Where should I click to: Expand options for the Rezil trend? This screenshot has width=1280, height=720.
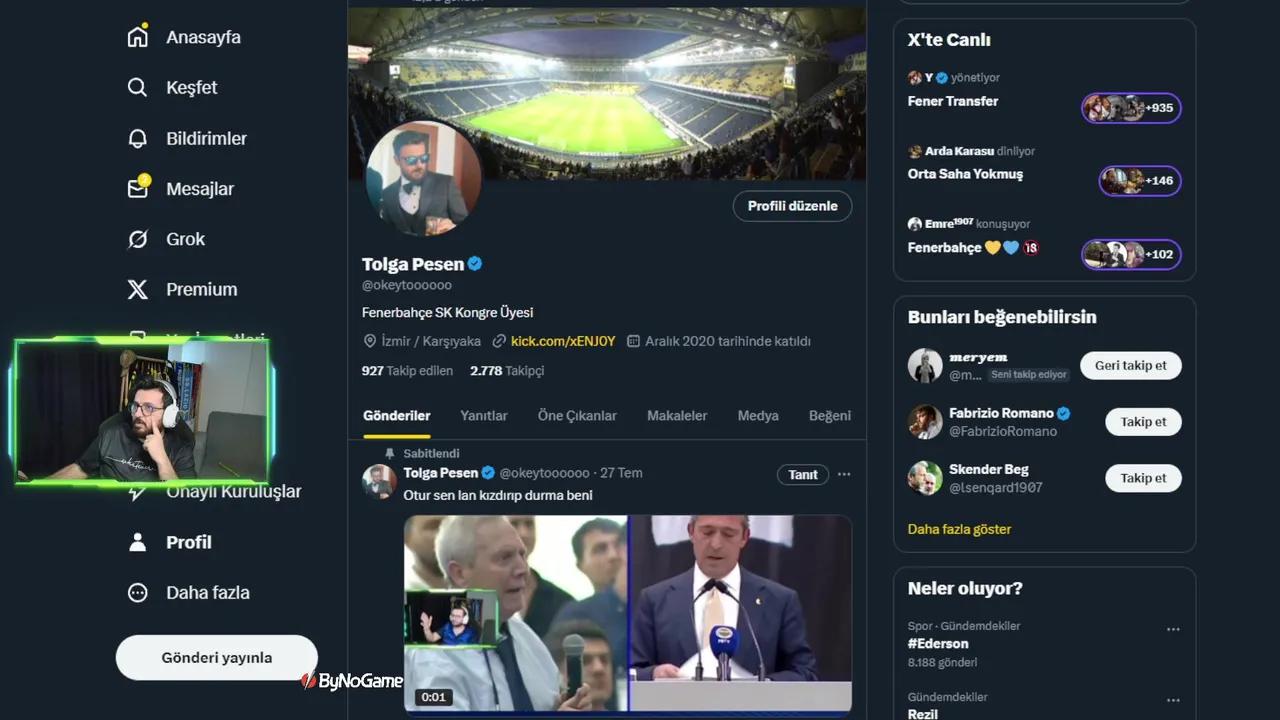(1173, 700)
